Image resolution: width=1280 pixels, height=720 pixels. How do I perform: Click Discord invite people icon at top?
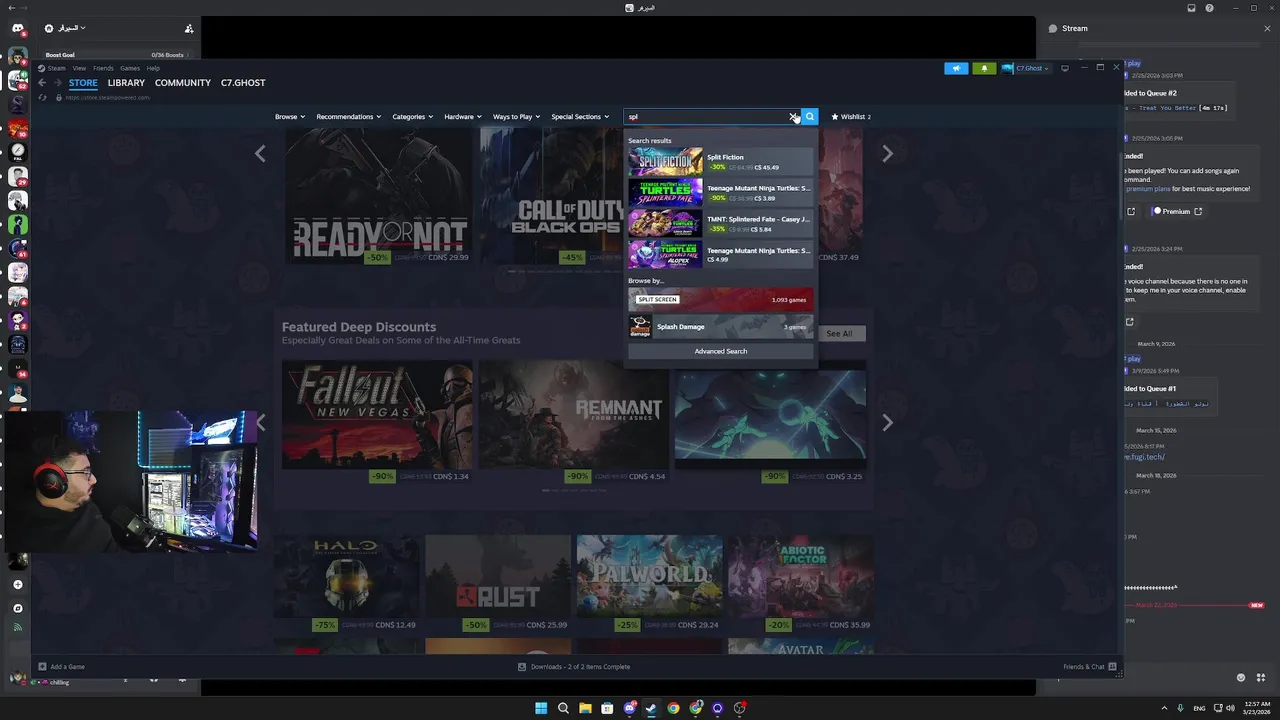point(189,29)
